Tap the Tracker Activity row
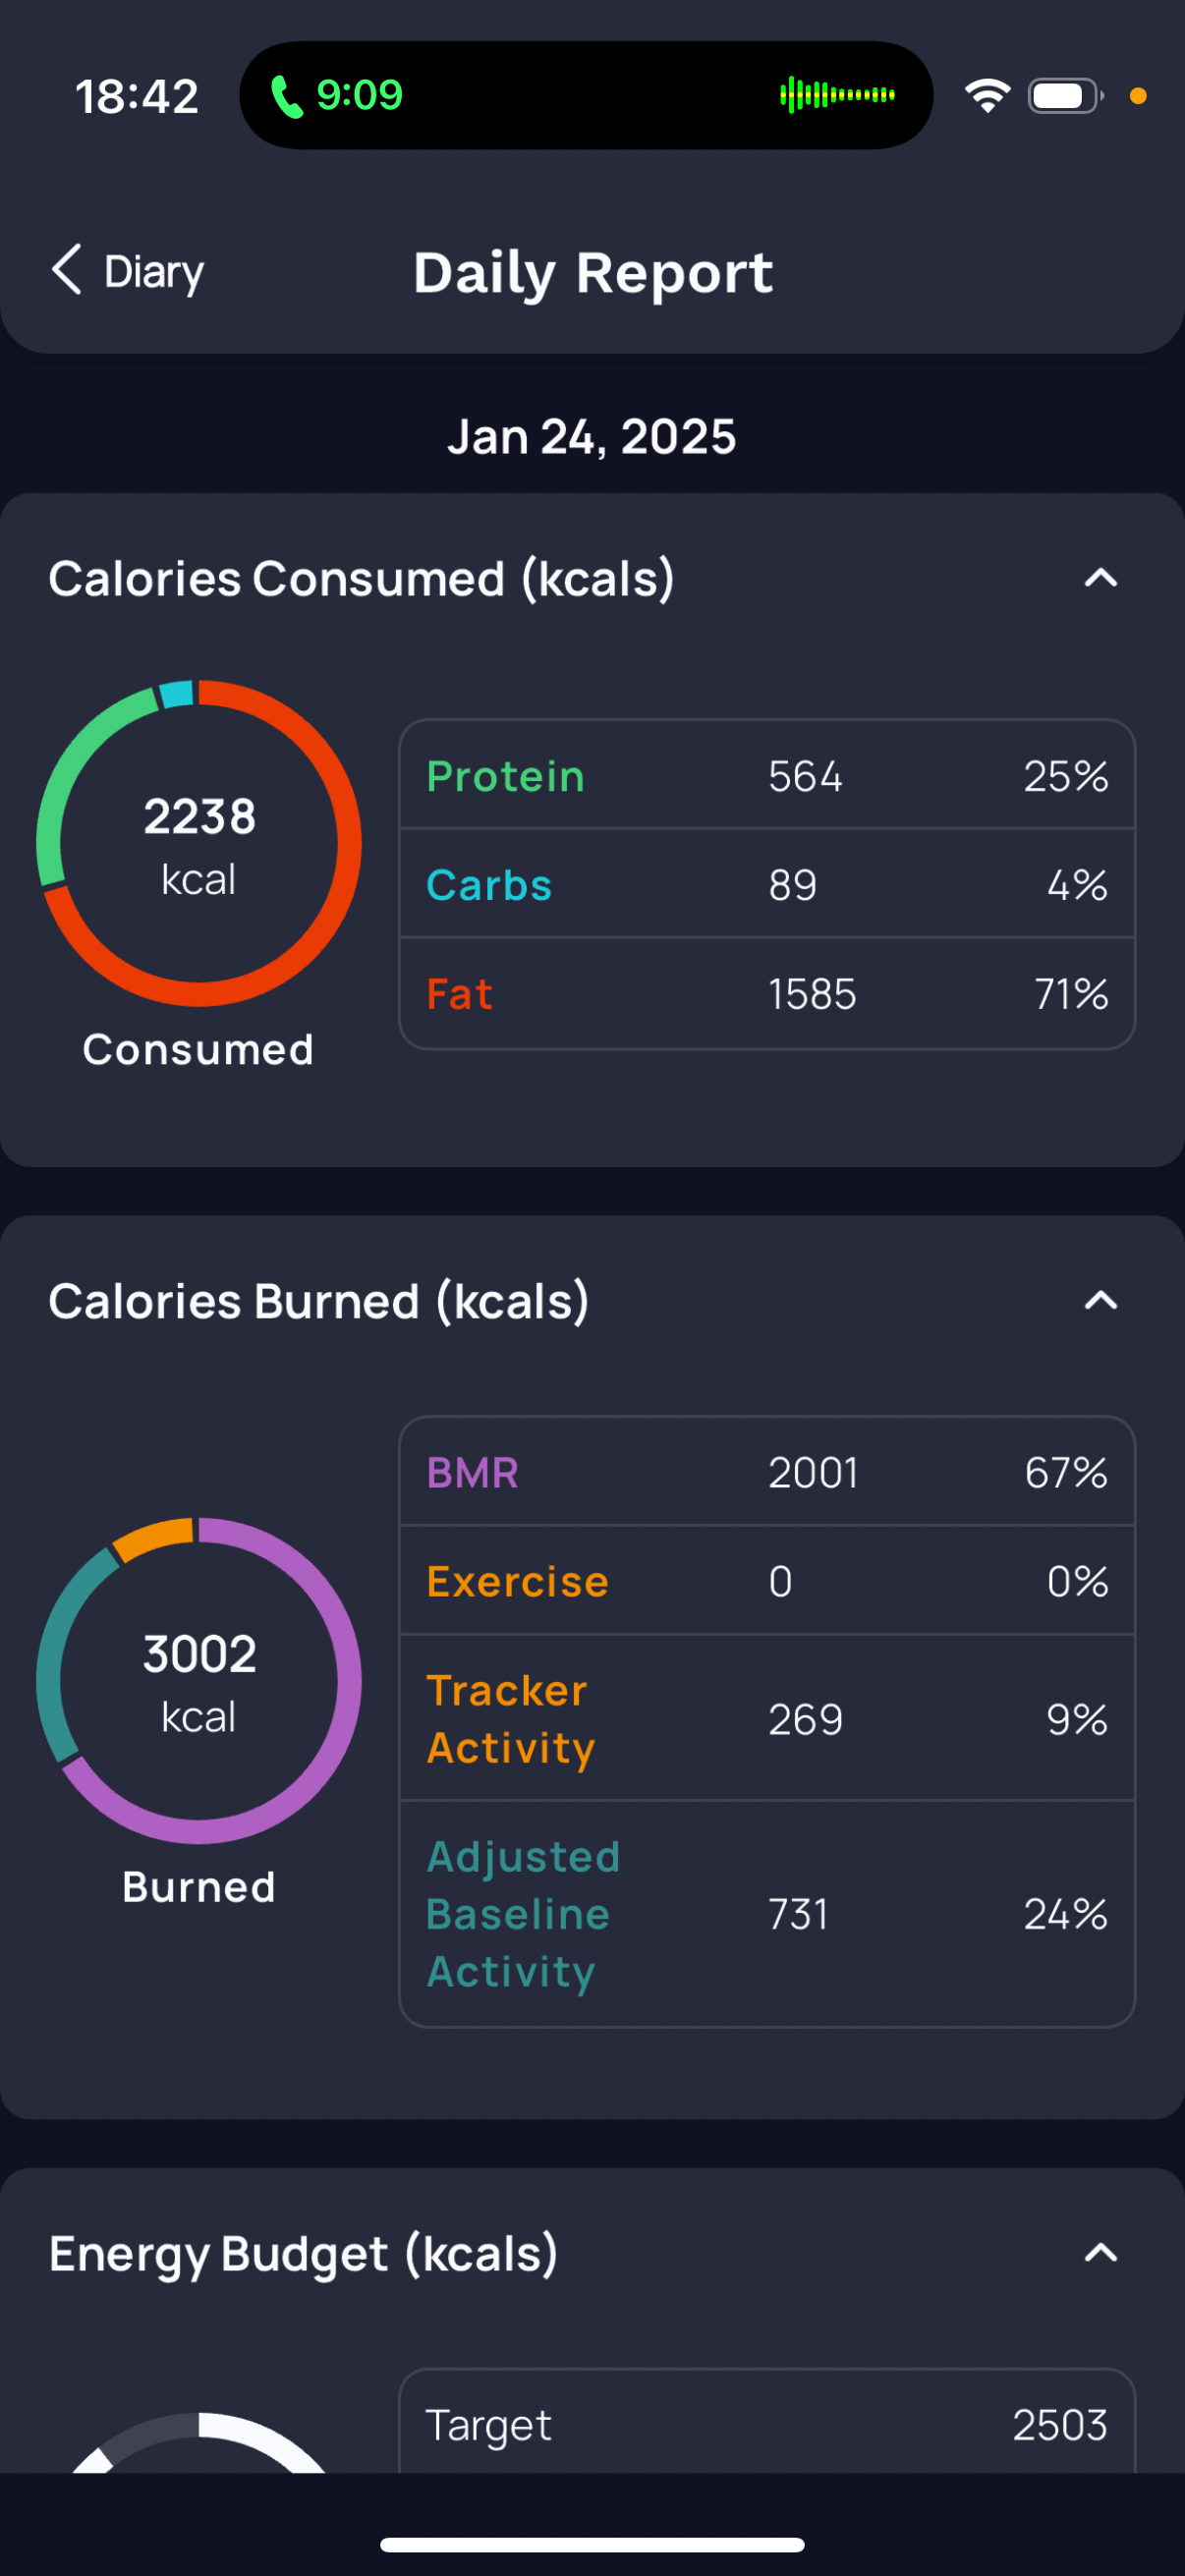 [x=766, y=1719]
